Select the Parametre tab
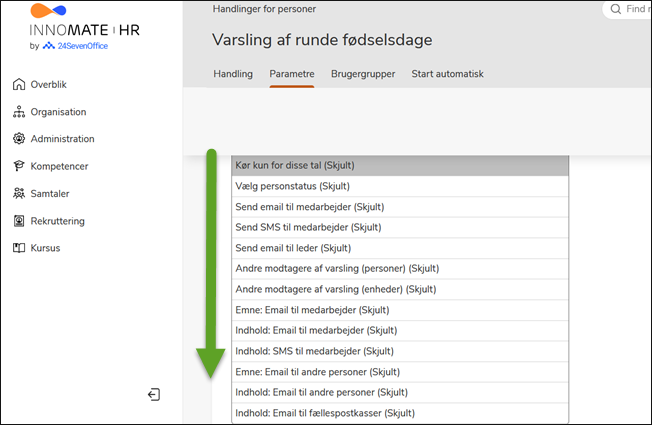Image resolution: width=652 pixels, height=425 pixels. click(292, 74)
